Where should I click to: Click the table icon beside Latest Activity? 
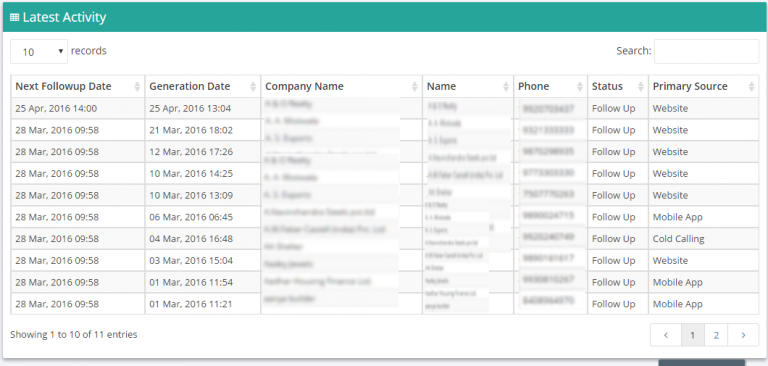click(x=15, y=18)
